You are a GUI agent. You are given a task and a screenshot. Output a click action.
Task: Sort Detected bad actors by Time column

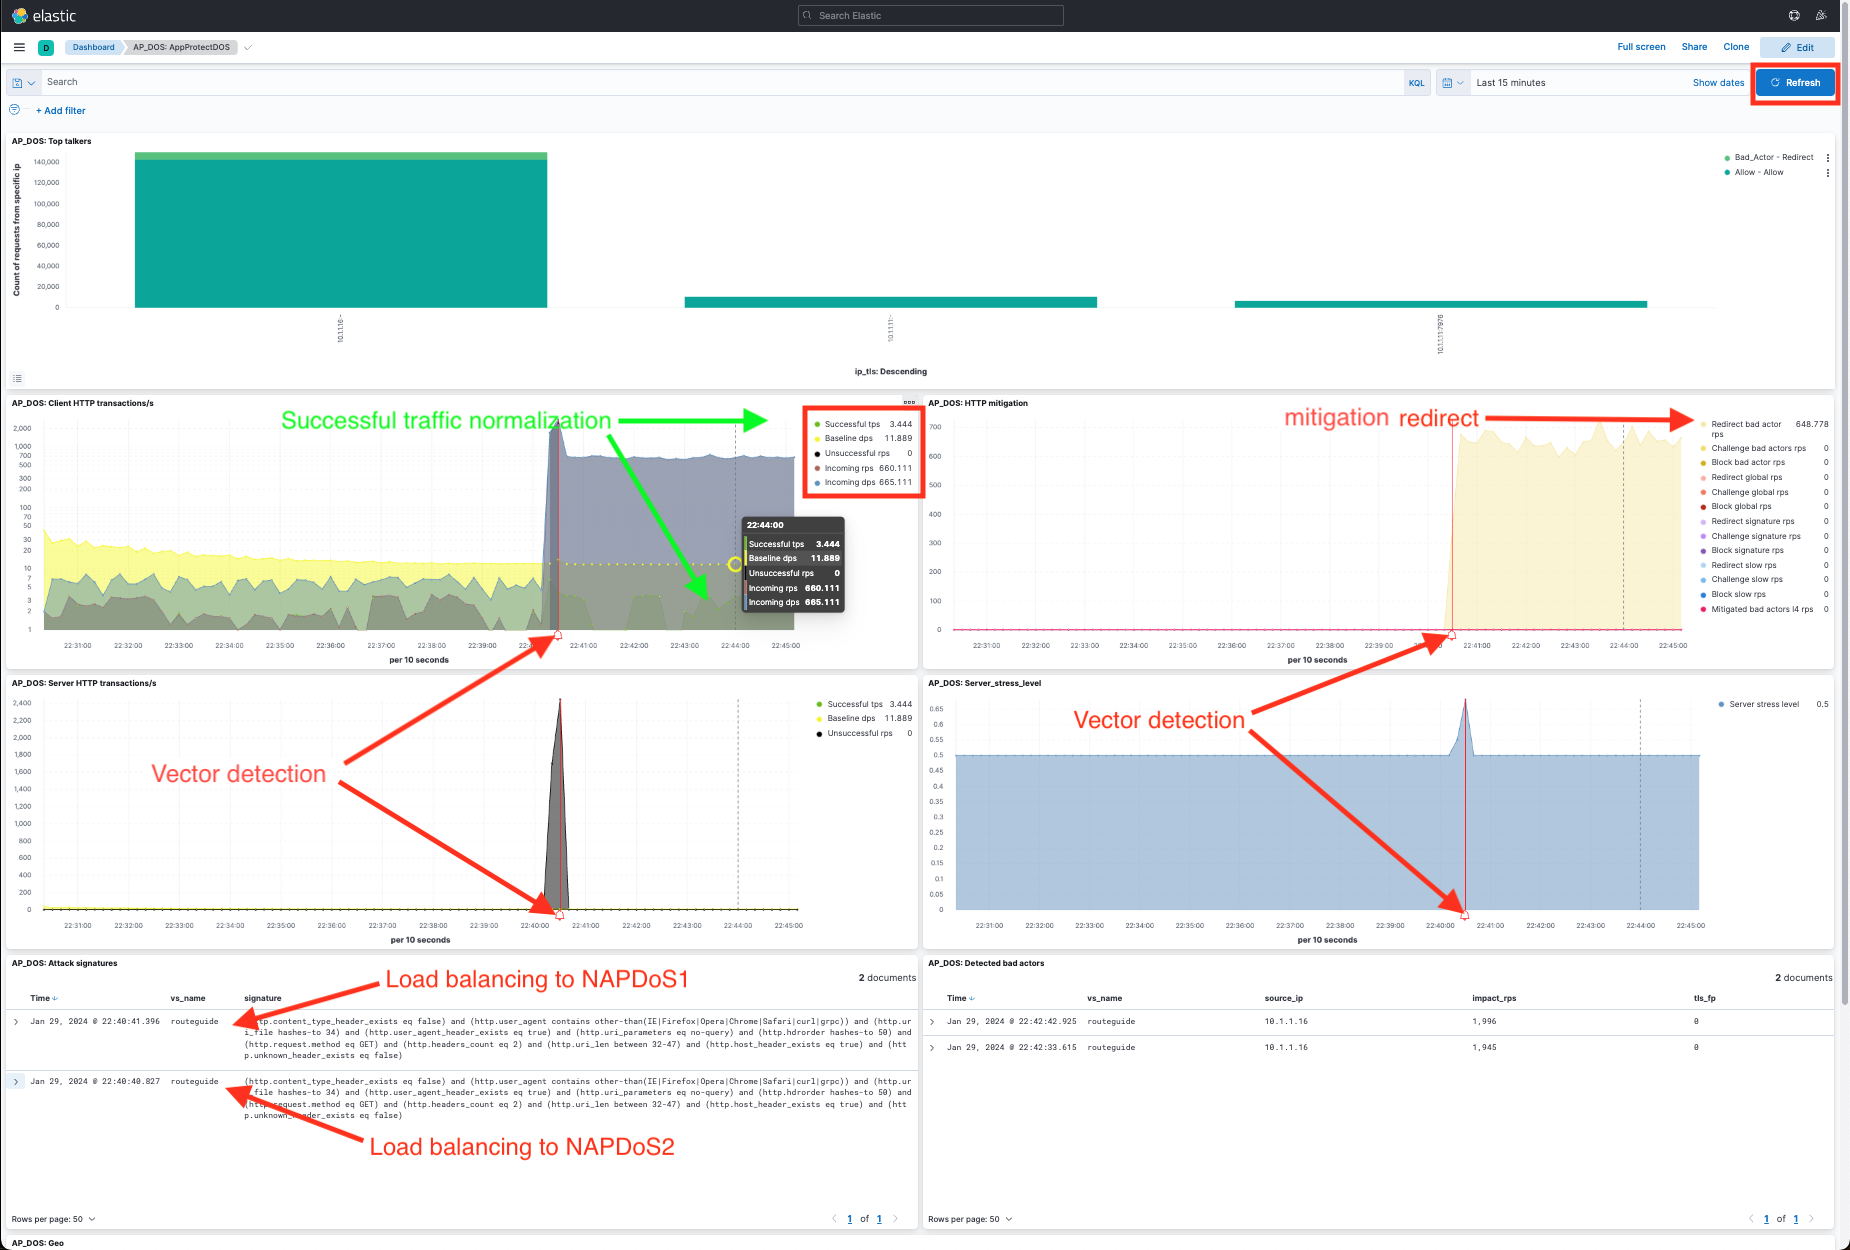tap(960, 998)
